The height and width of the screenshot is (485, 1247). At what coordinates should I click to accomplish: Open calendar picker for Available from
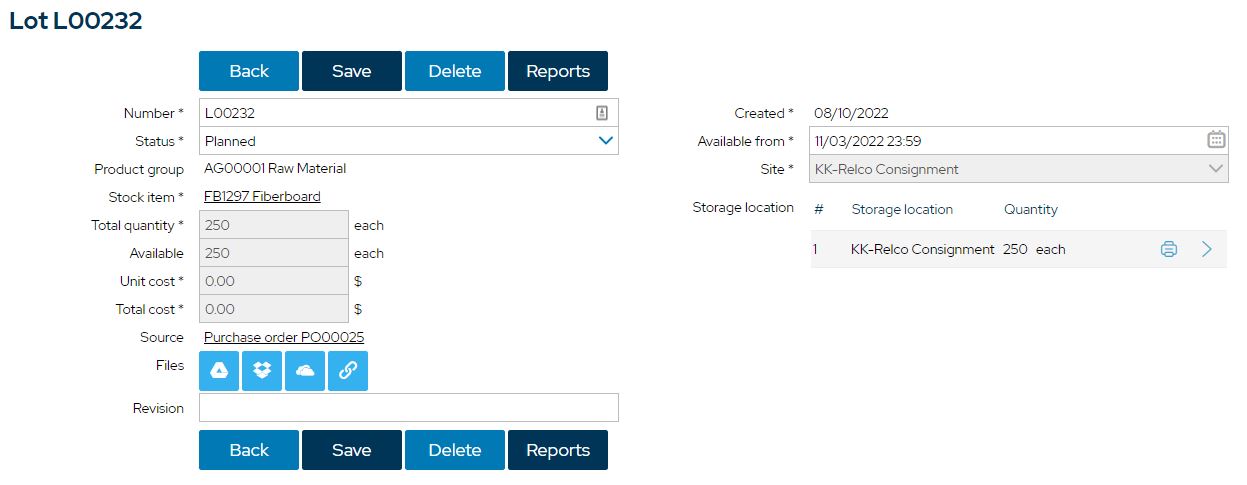tap(1216, 140)
